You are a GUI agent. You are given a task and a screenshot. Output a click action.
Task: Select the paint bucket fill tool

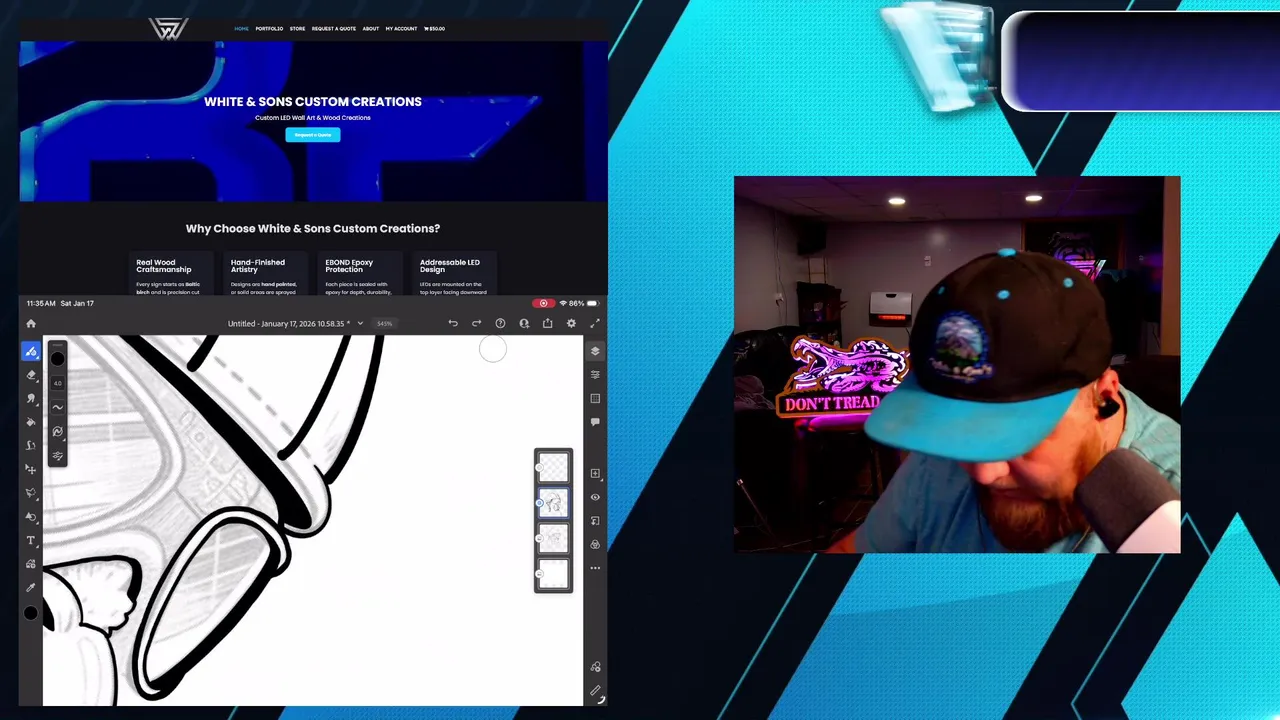coord(31,422)
